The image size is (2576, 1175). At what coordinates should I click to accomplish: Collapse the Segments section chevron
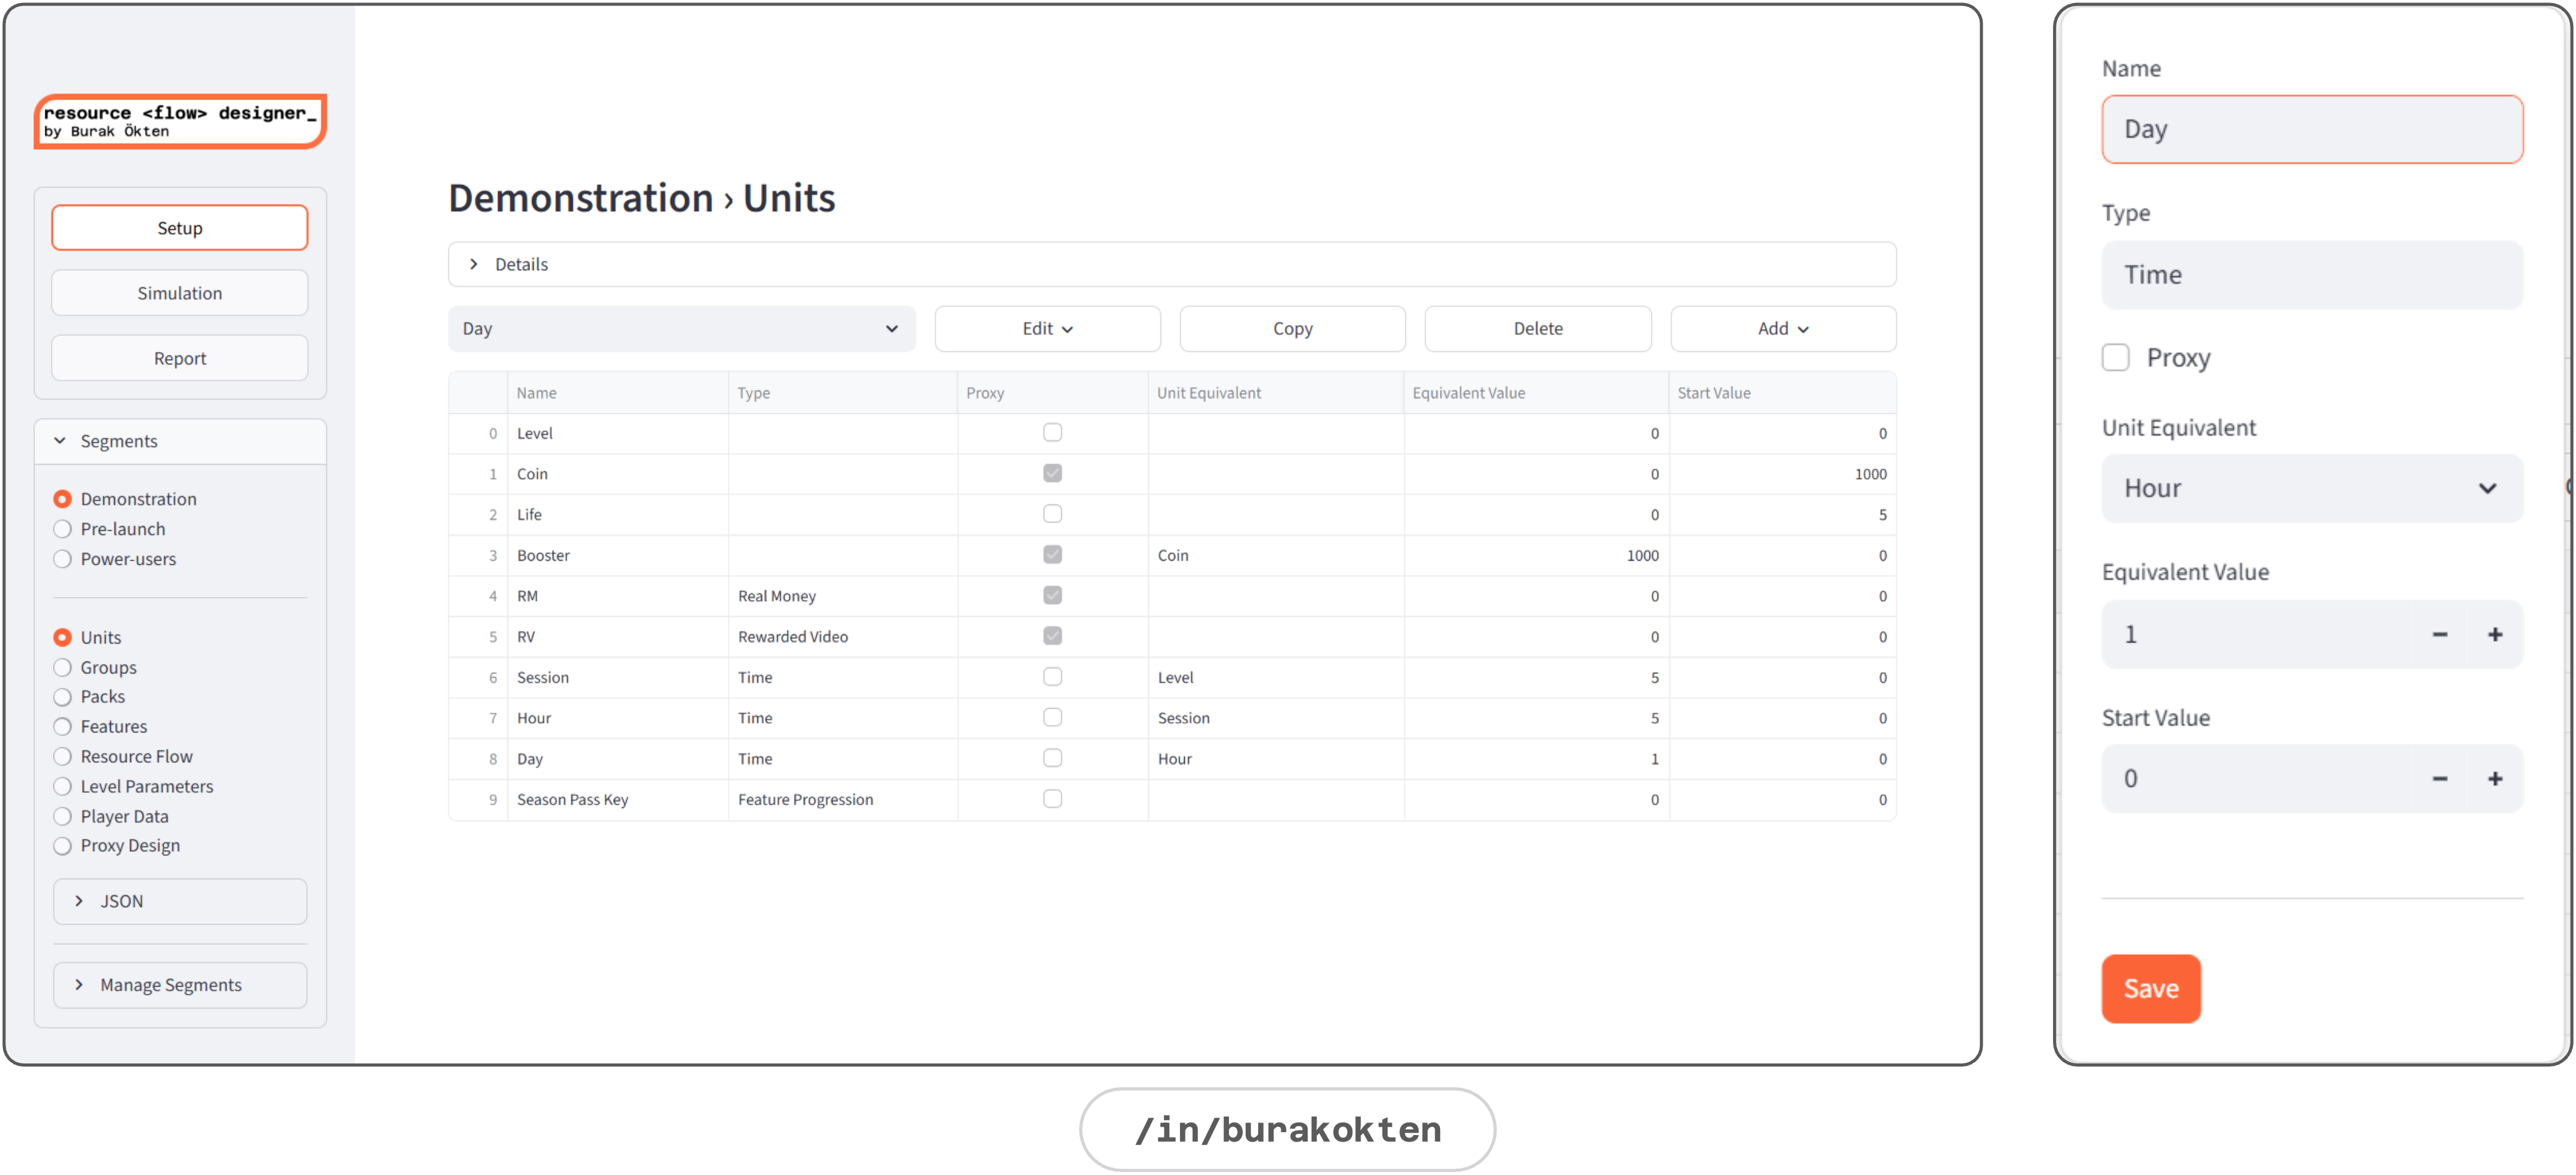pyautogui.click(x=60, y=440)
